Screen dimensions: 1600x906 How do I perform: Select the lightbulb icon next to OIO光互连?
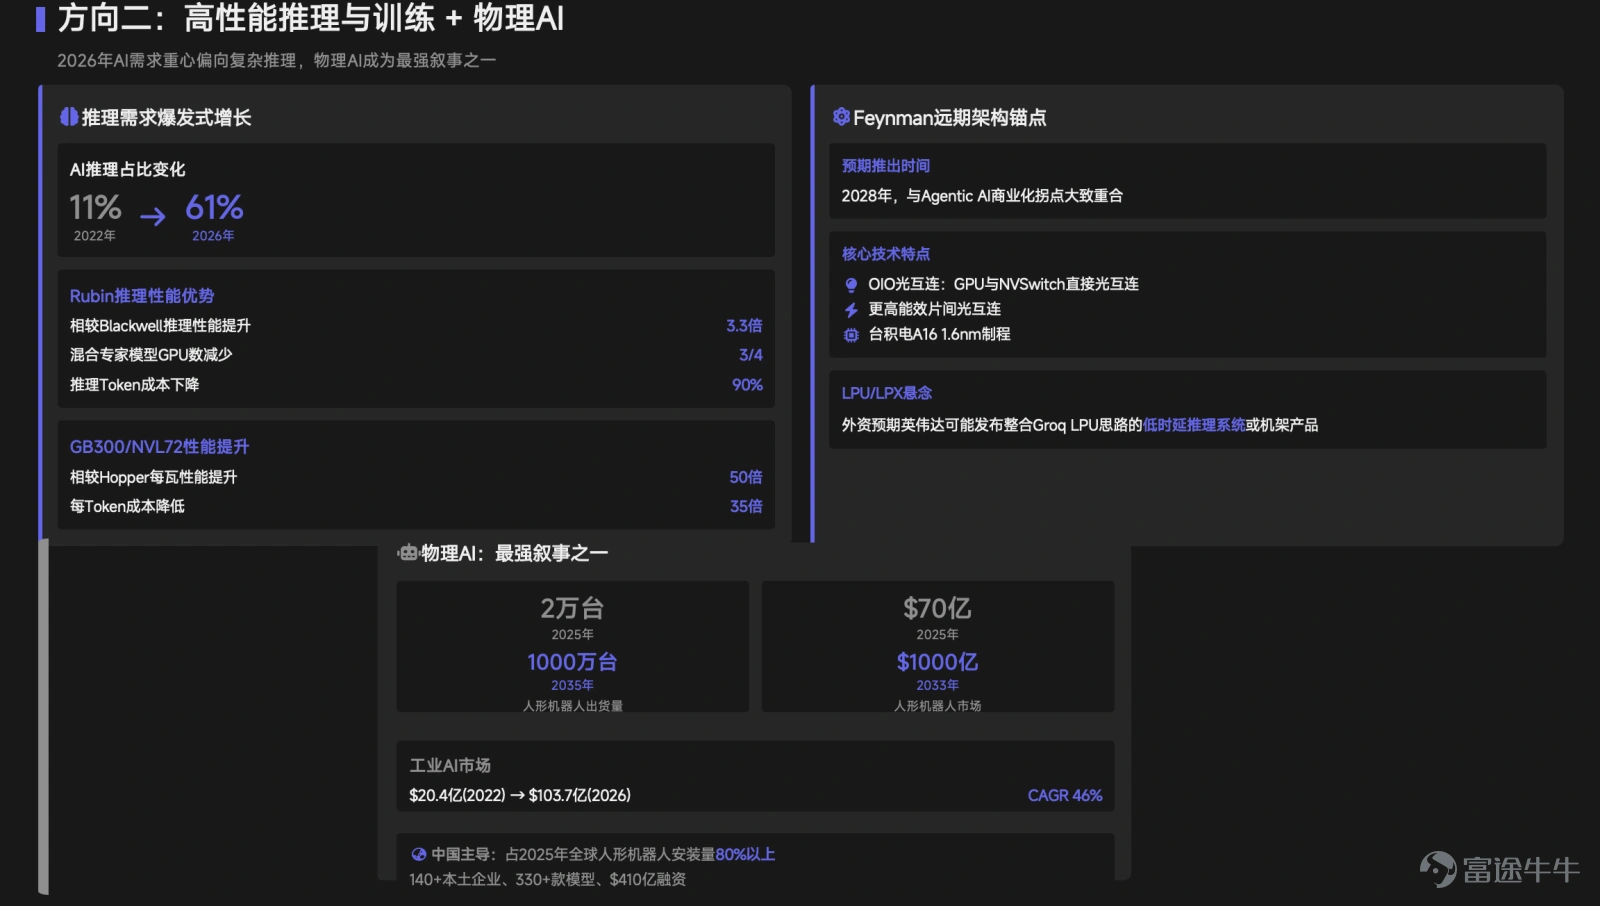point(851,285)
